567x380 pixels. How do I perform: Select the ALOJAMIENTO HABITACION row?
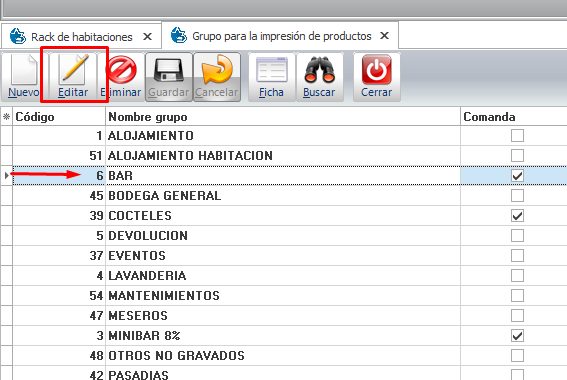click(x=283, y=156)
